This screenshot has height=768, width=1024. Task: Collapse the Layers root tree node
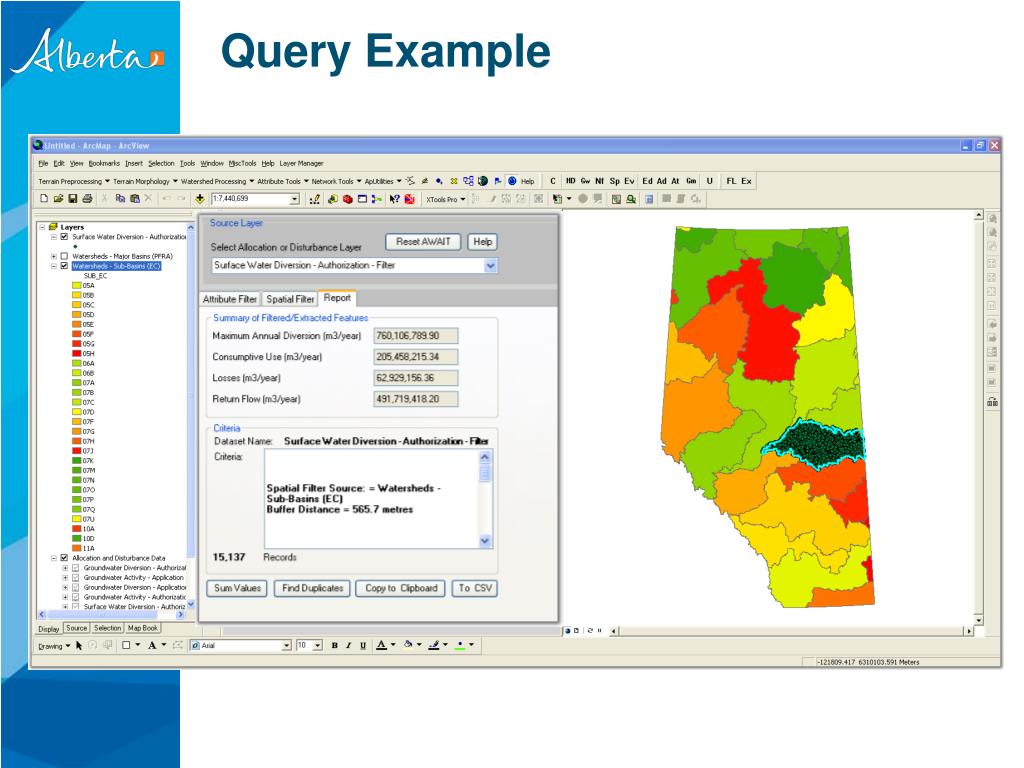pyautogui.click(x=42, y=227)
